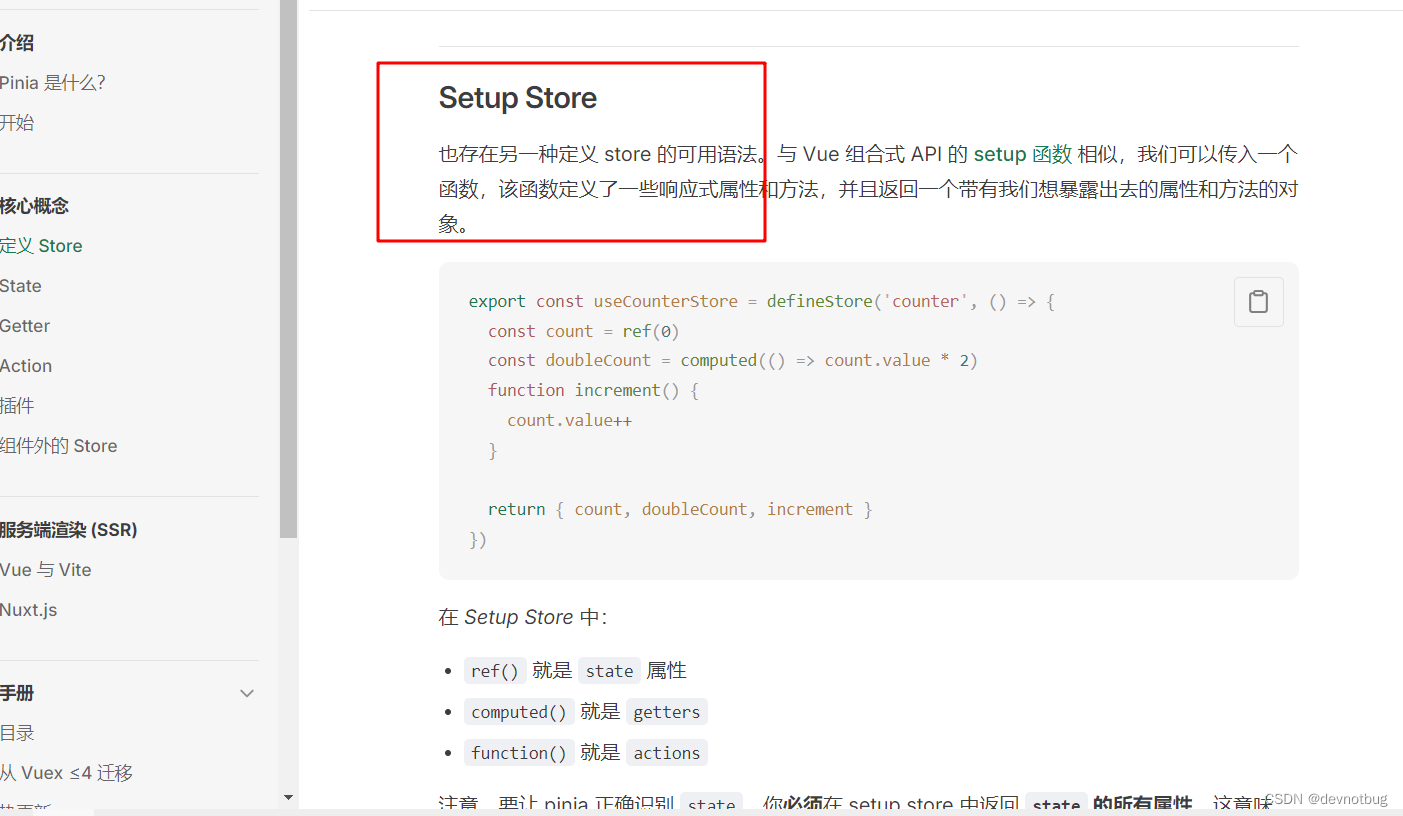This screenshot has width=1403, height=816.
Task: Copy the code block with clipboard icon
Action: [x=1258, y=302]
